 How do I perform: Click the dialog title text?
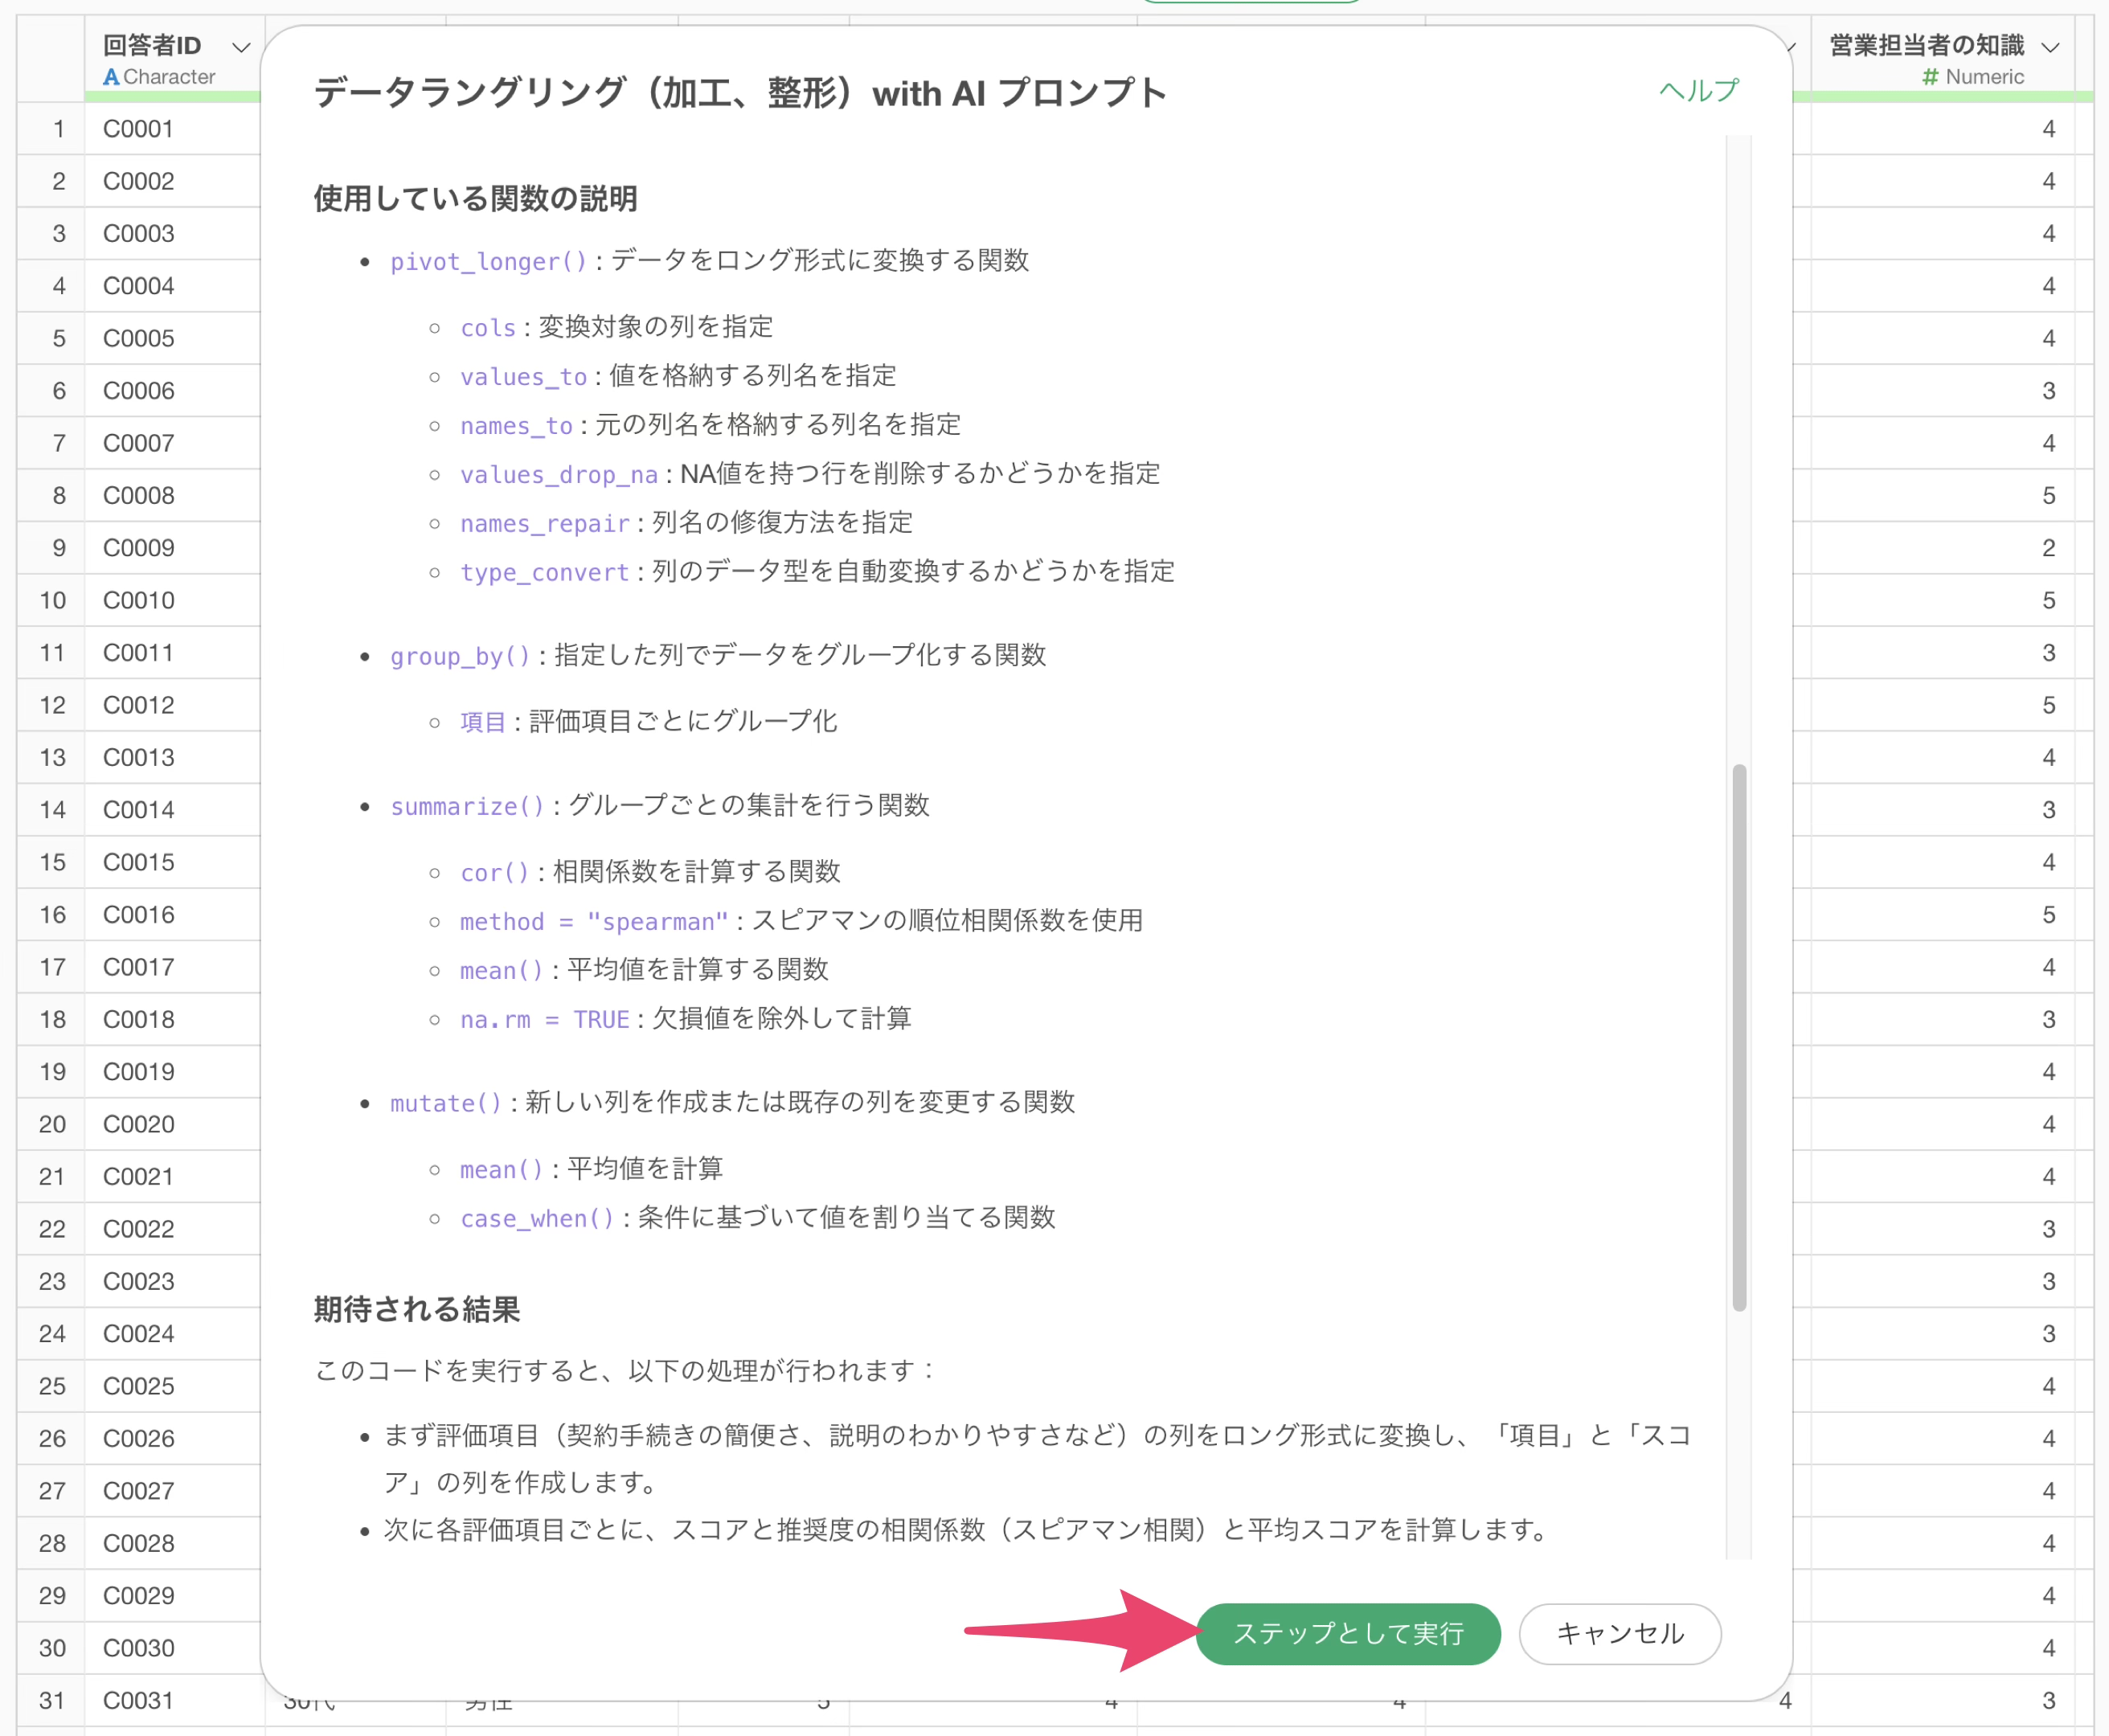click(740, 93)
